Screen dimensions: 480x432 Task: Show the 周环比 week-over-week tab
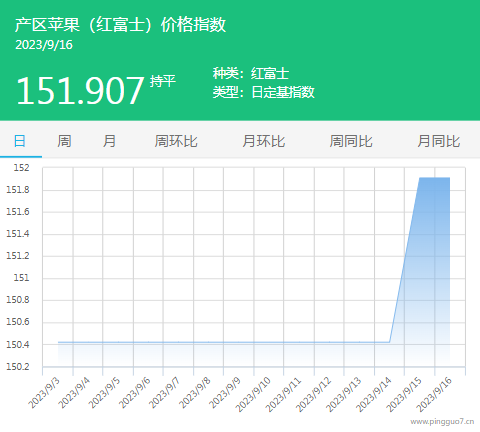tap(176, 141)
